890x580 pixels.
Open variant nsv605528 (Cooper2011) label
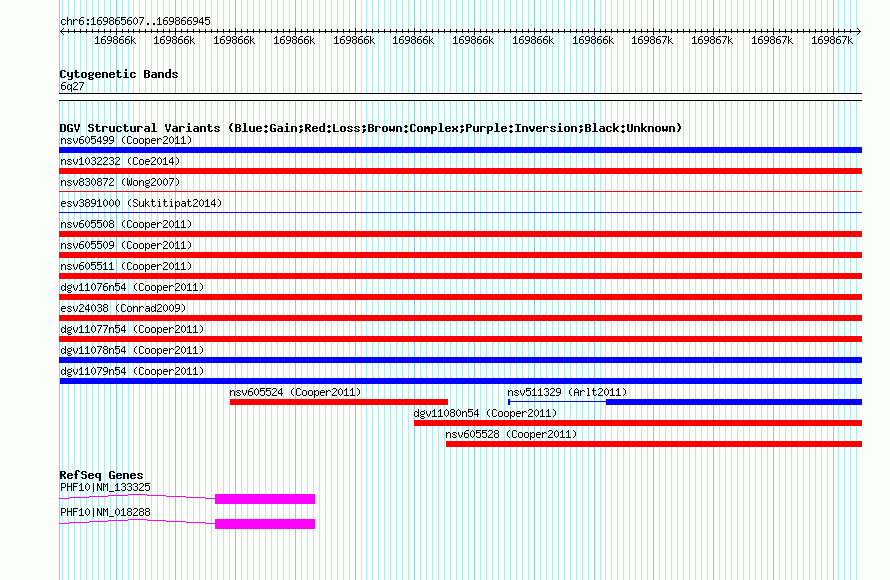click(511, 434)
